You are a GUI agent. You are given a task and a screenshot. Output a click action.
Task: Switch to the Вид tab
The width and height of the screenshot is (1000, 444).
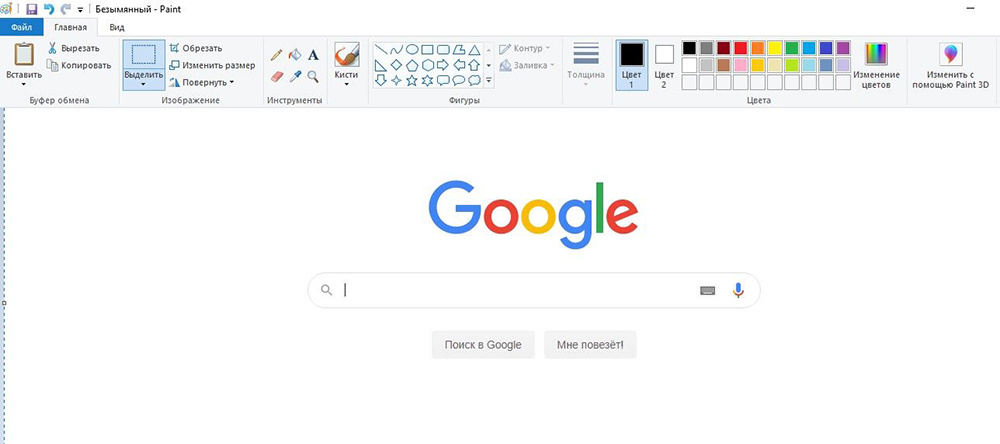pyautogui.click(x=117, y=27)
